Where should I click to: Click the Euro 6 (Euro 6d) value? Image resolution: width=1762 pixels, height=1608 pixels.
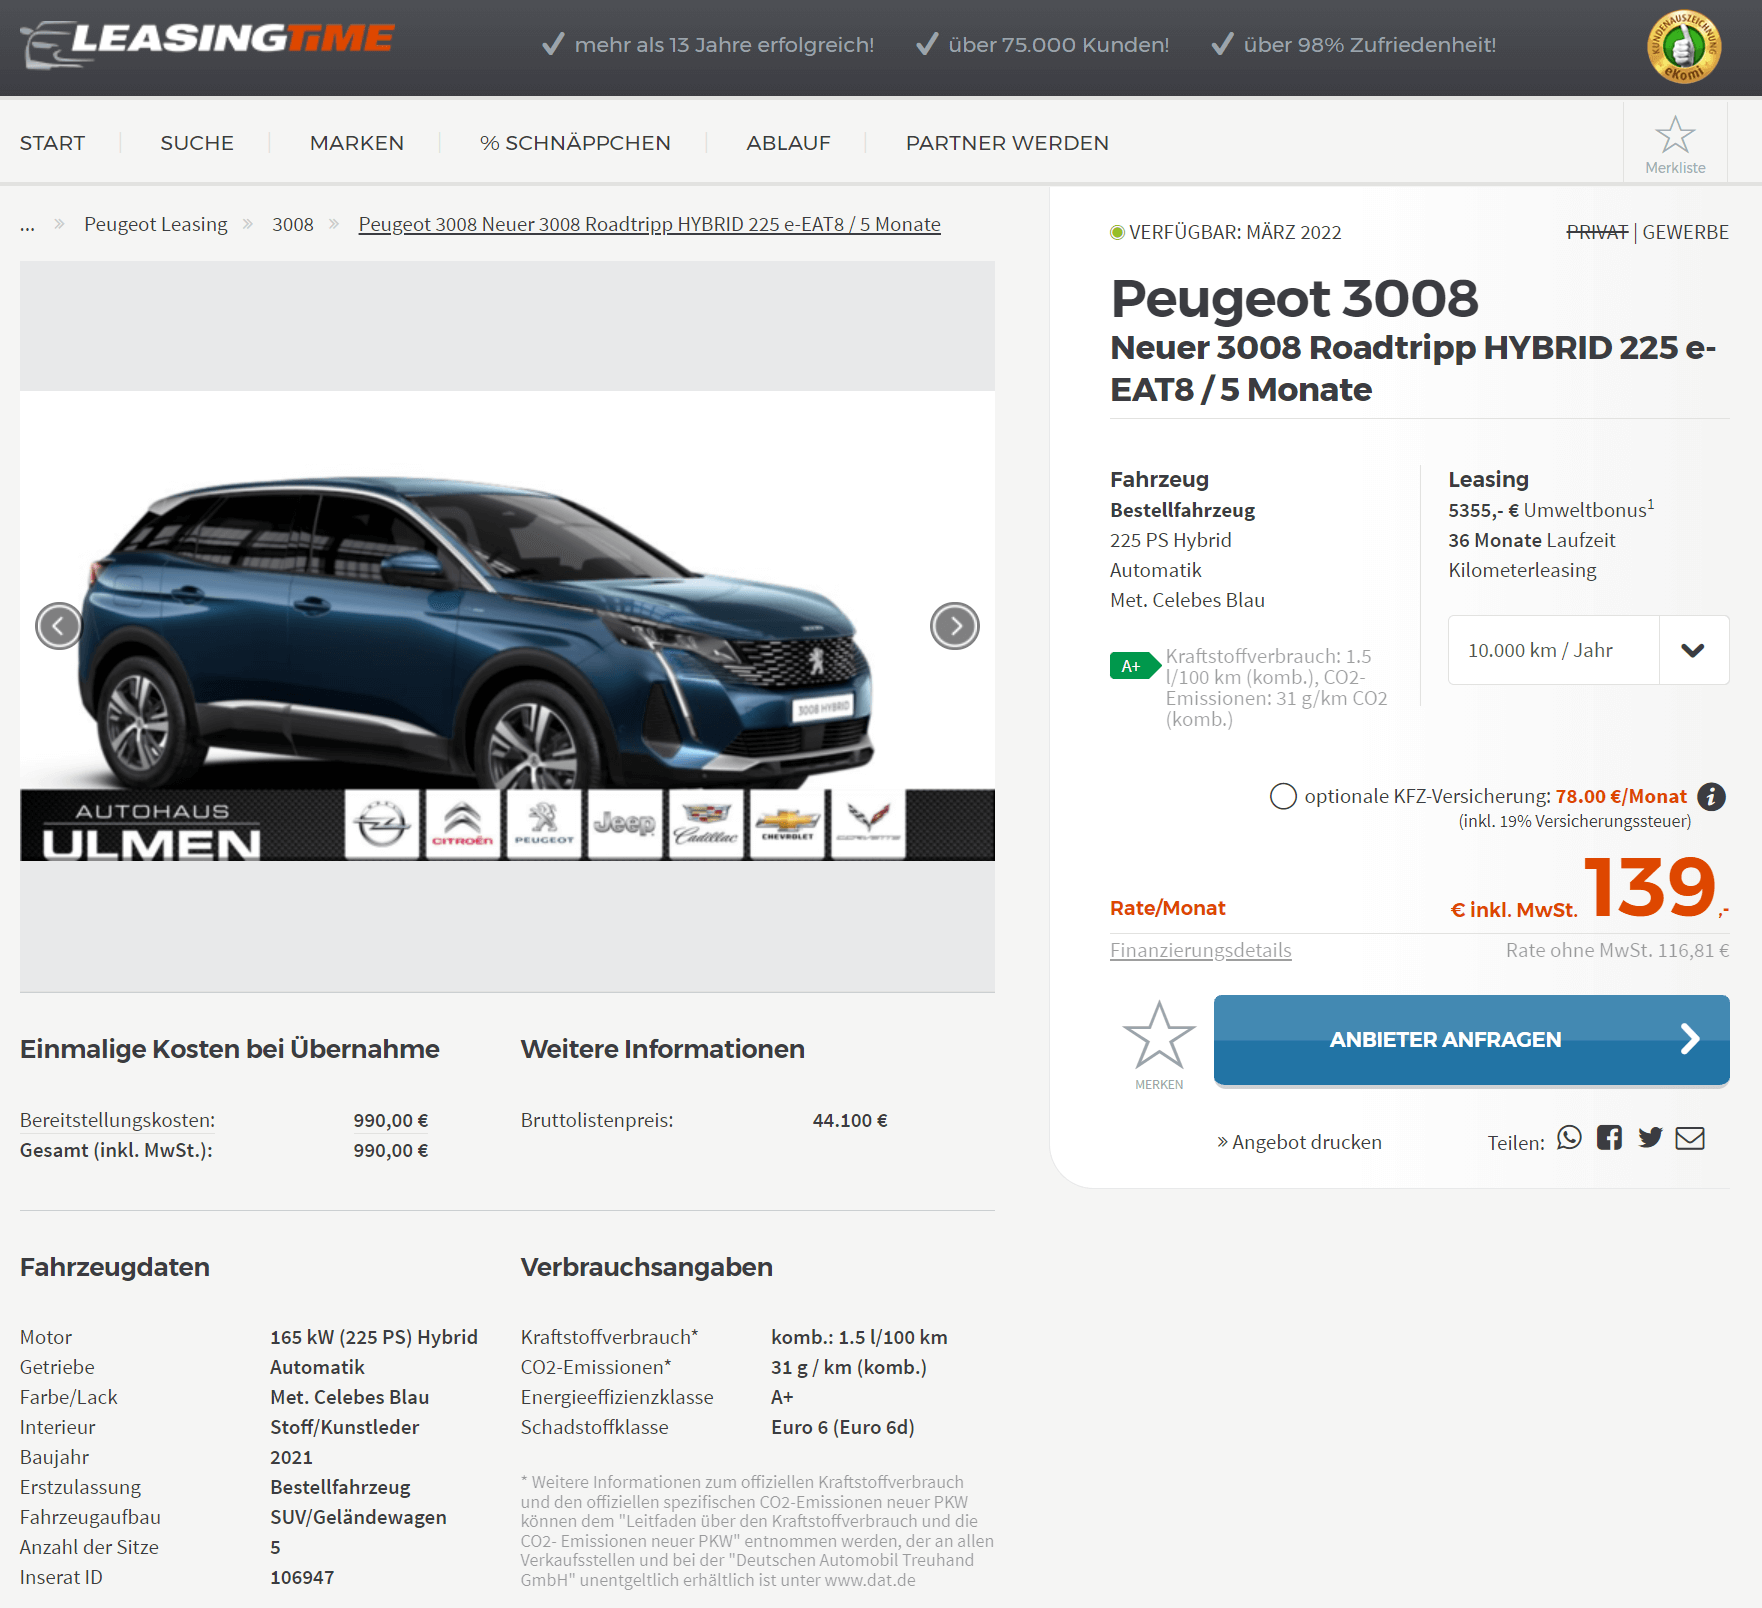[x=843, y=1427]
